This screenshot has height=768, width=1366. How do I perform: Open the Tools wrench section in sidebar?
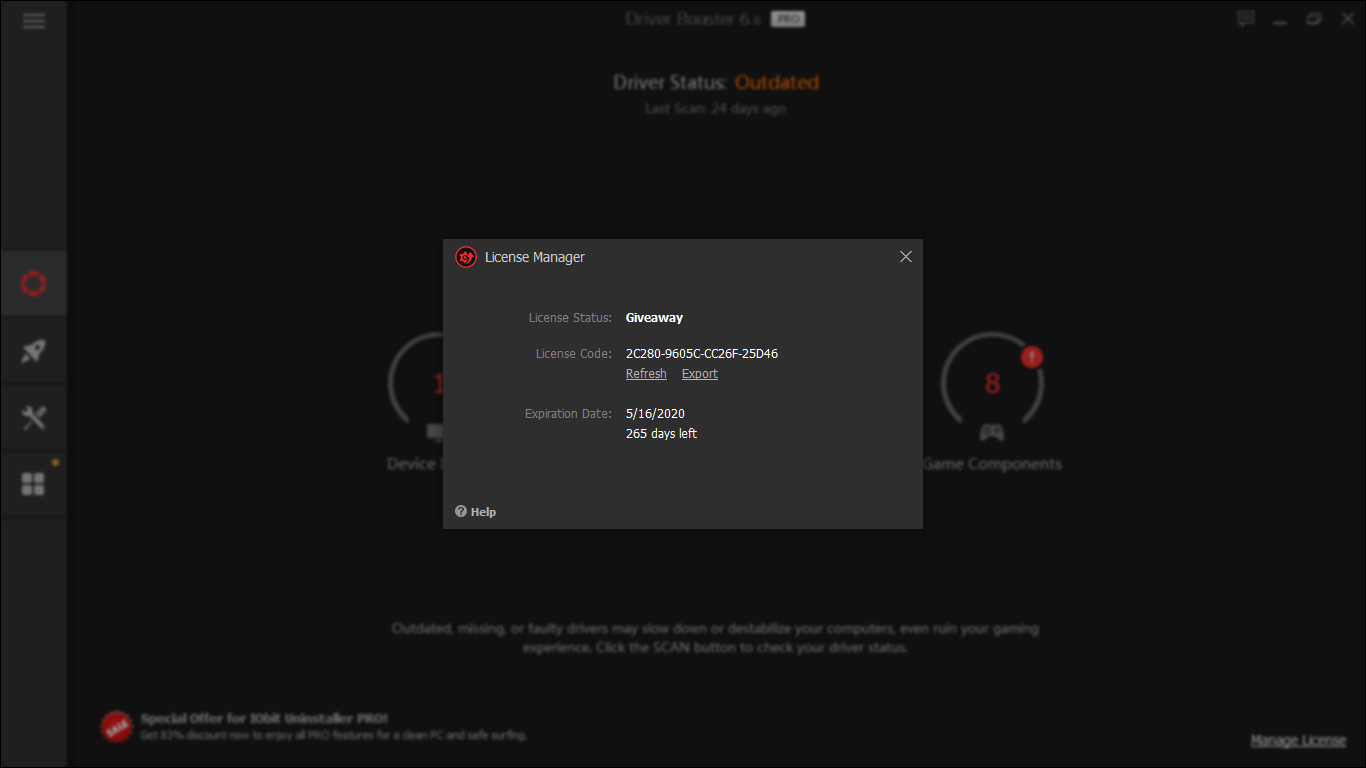point(34,418)
